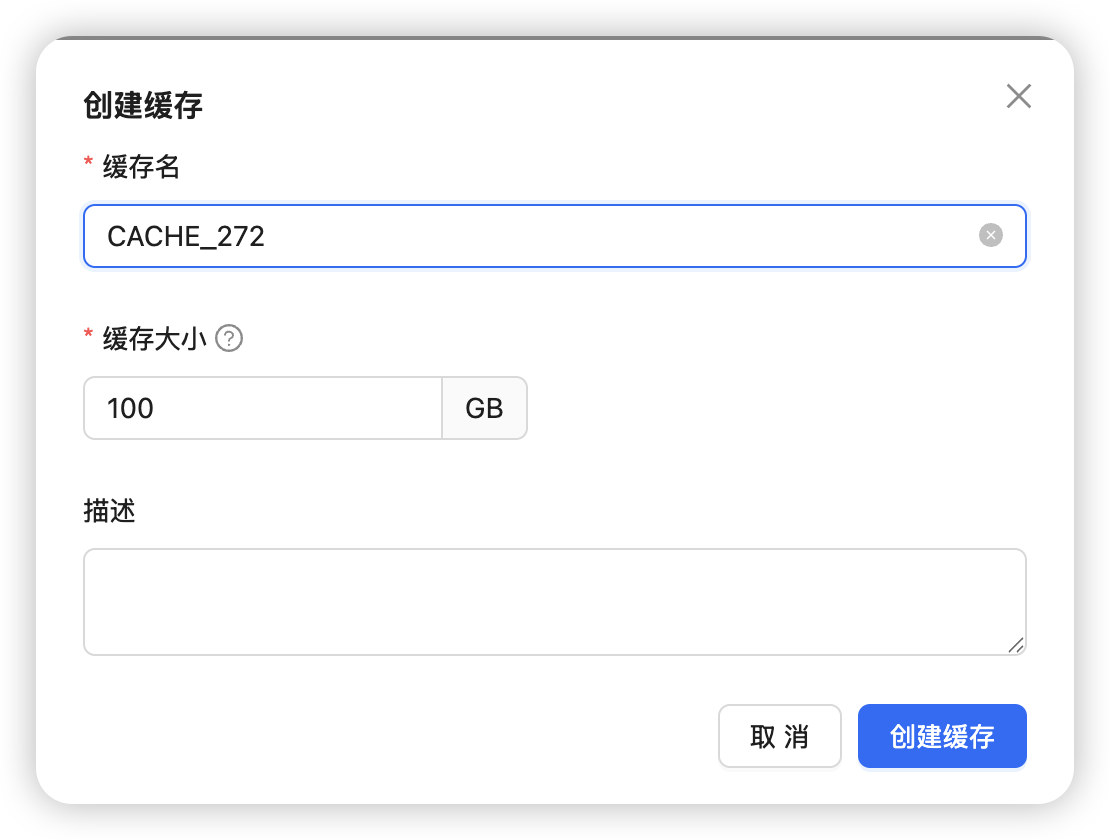Click the 缓存大小 field label
The image size is (1110, 840).
point(155,339)
